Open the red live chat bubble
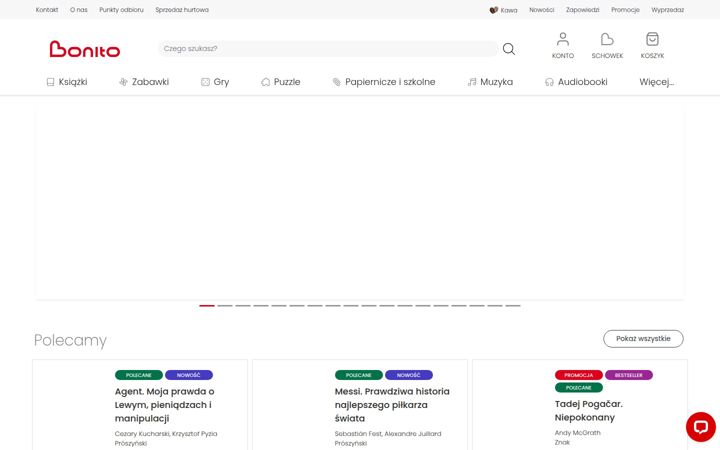The image size is (720, 450). (x=701, y=427)
